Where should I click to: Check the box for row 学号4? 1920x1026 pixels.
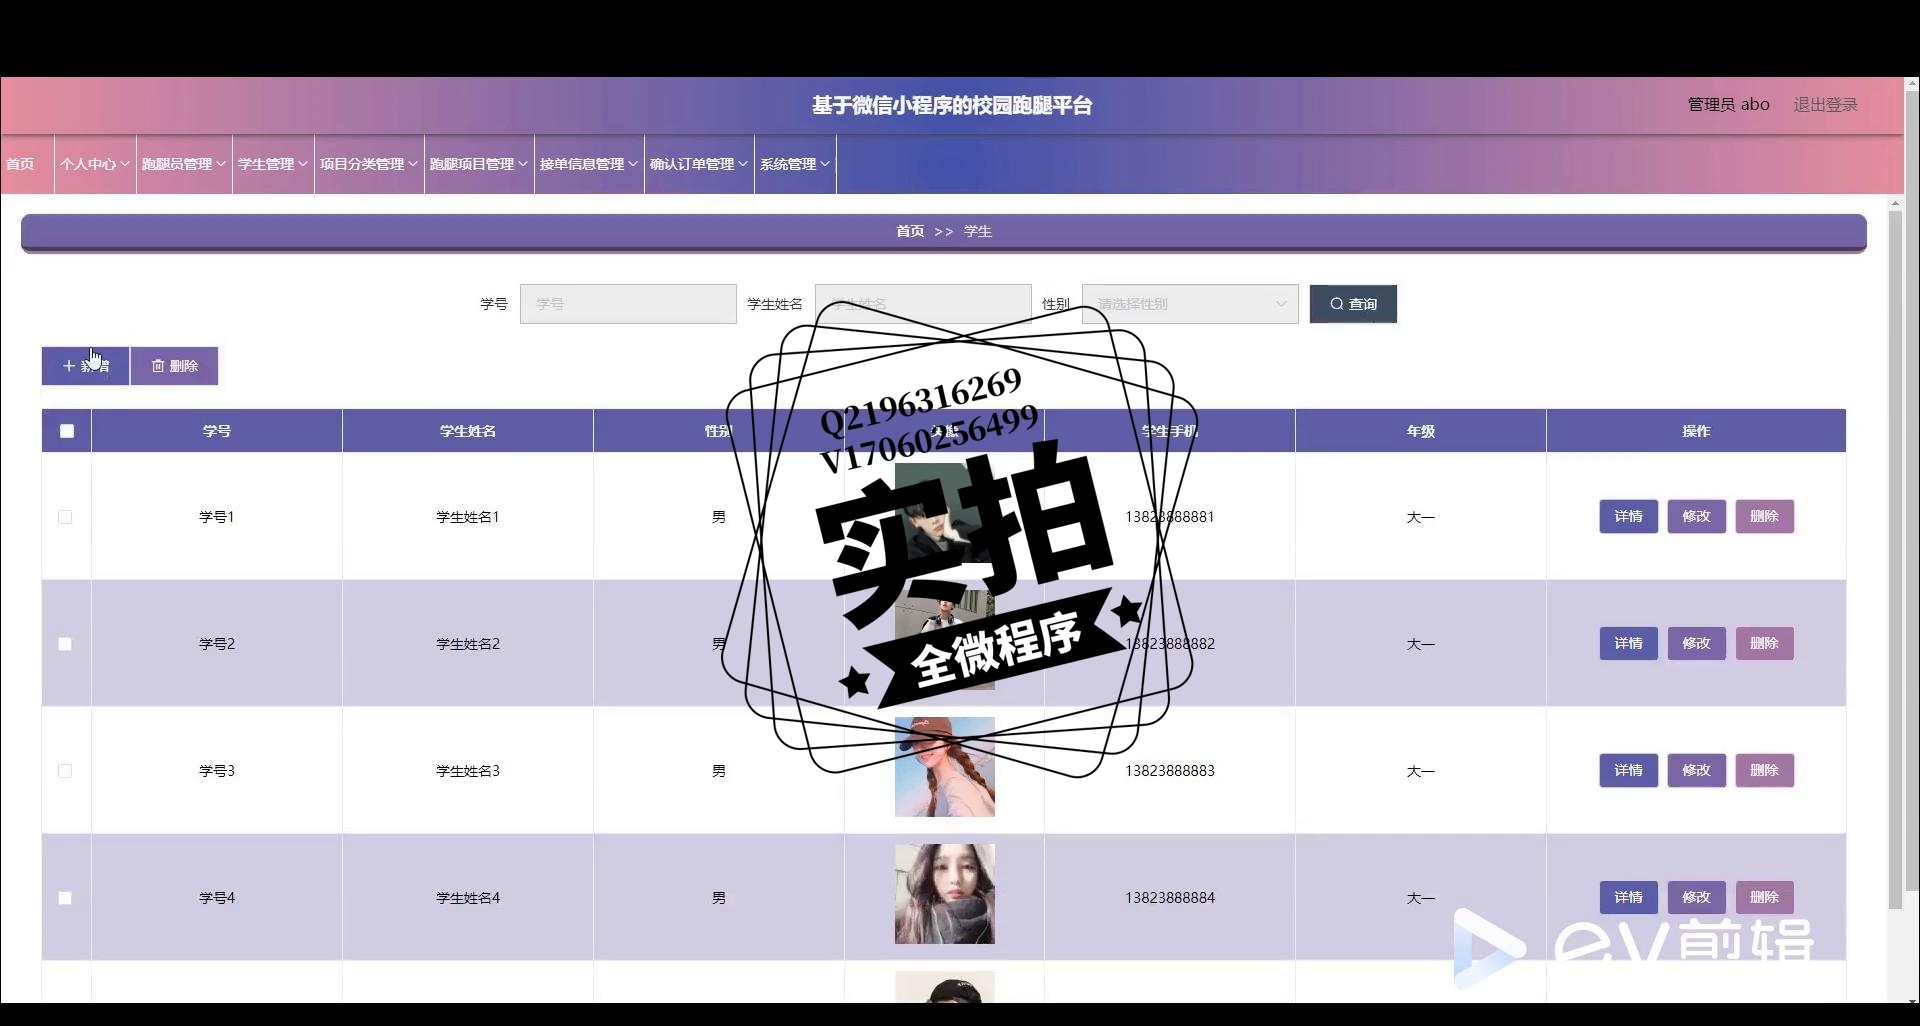[x=65, y=898]
